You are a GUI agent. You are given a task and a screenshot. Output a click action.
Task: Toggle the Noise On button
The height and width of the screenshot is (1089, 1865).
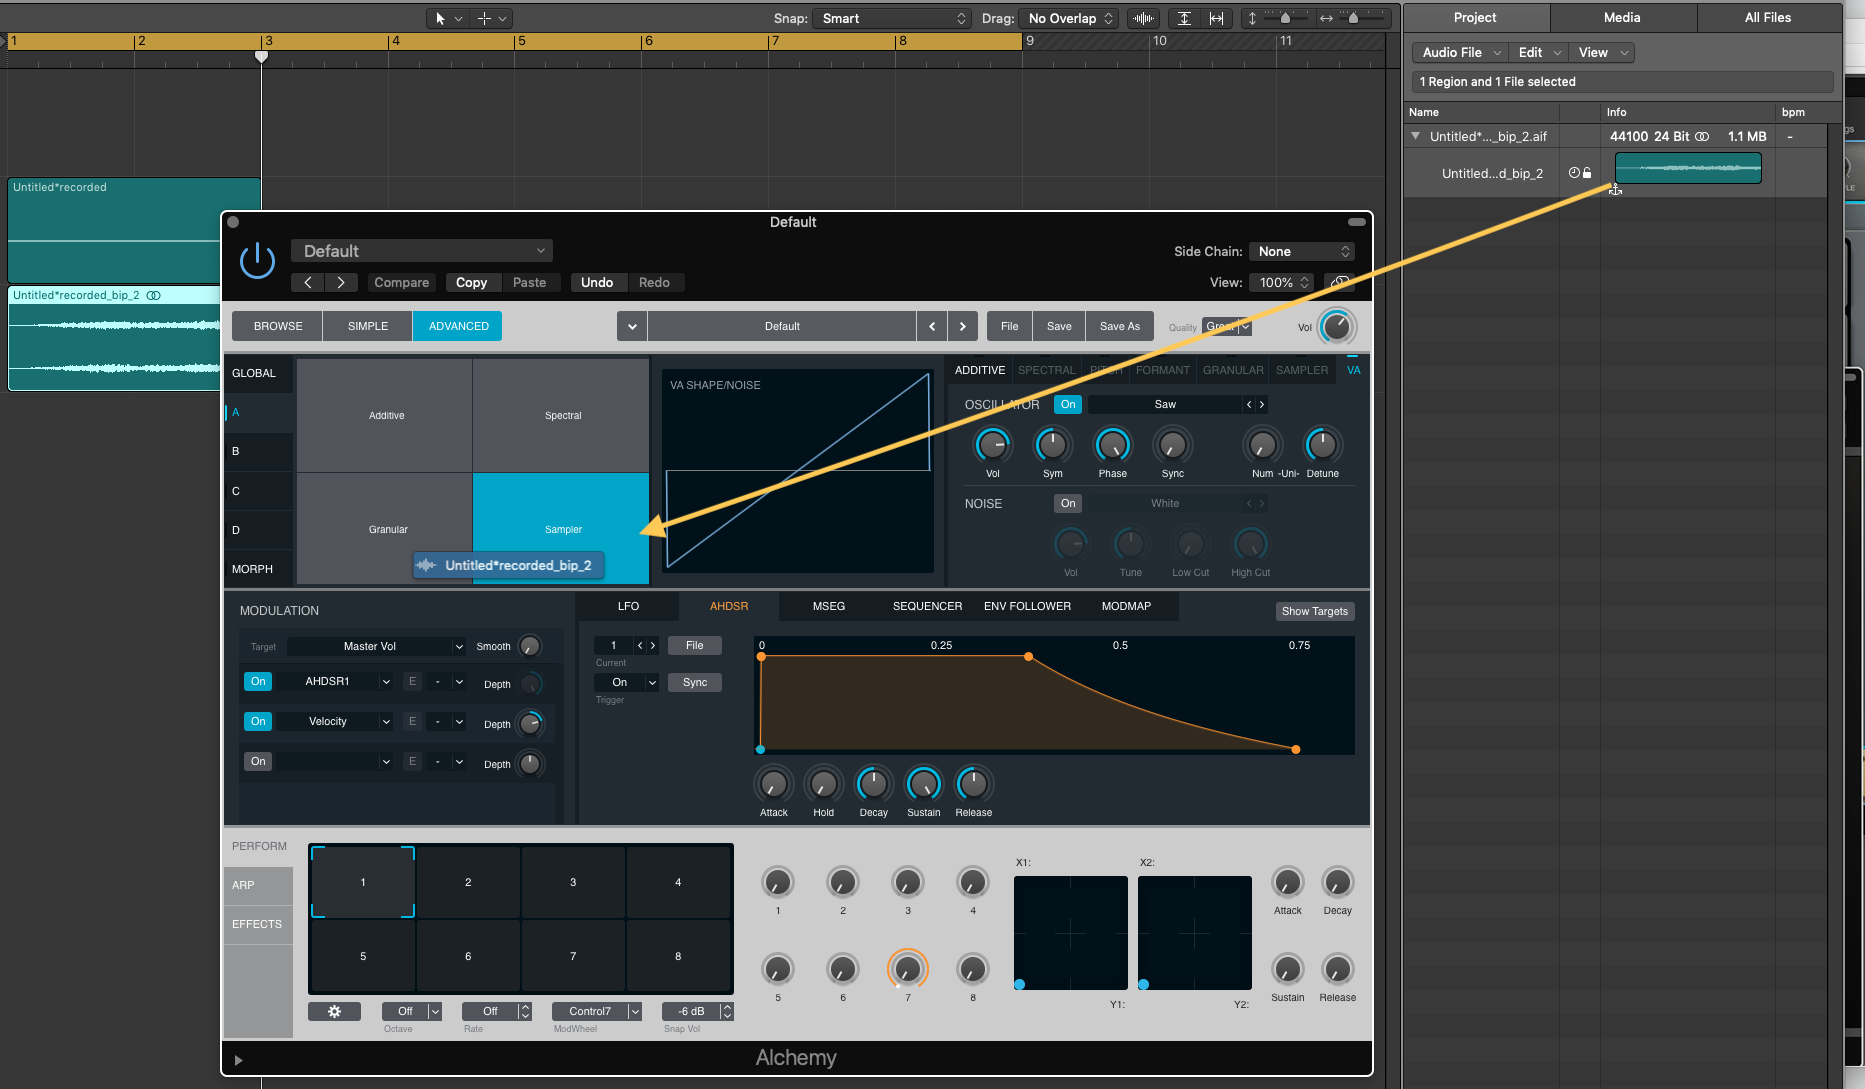click(x=1068, y=504)
